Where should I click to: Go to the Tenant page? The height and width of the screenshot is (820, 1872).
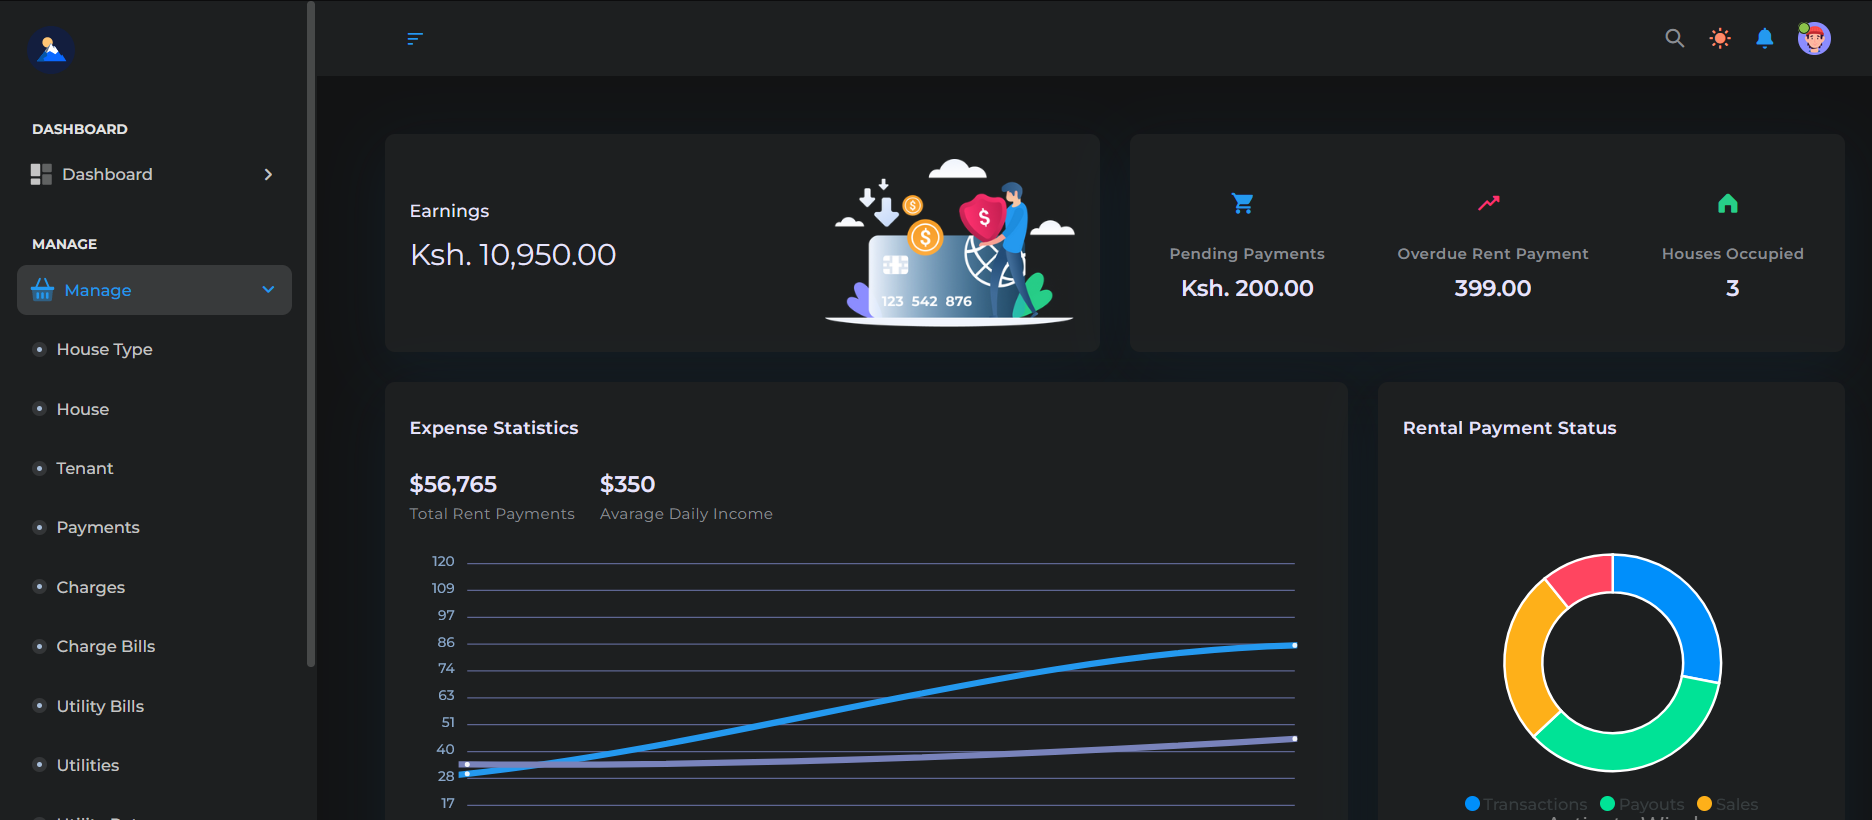pos(85,468)
